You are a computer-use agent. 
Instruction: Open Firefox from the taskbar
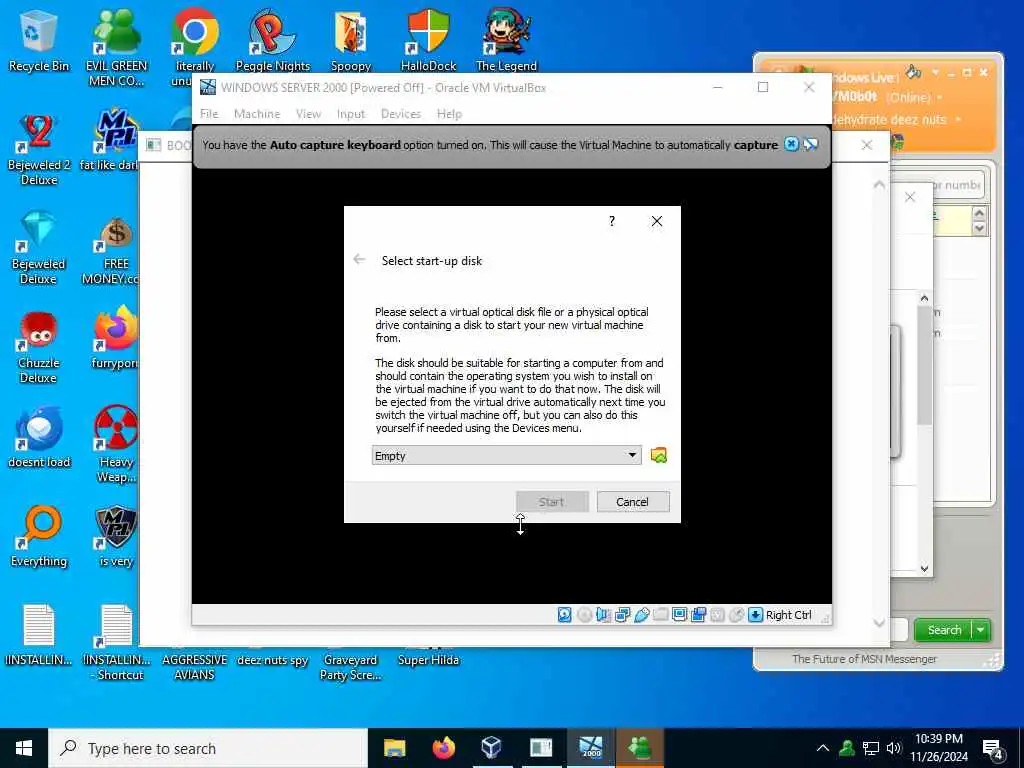click(x=444, y=748)
